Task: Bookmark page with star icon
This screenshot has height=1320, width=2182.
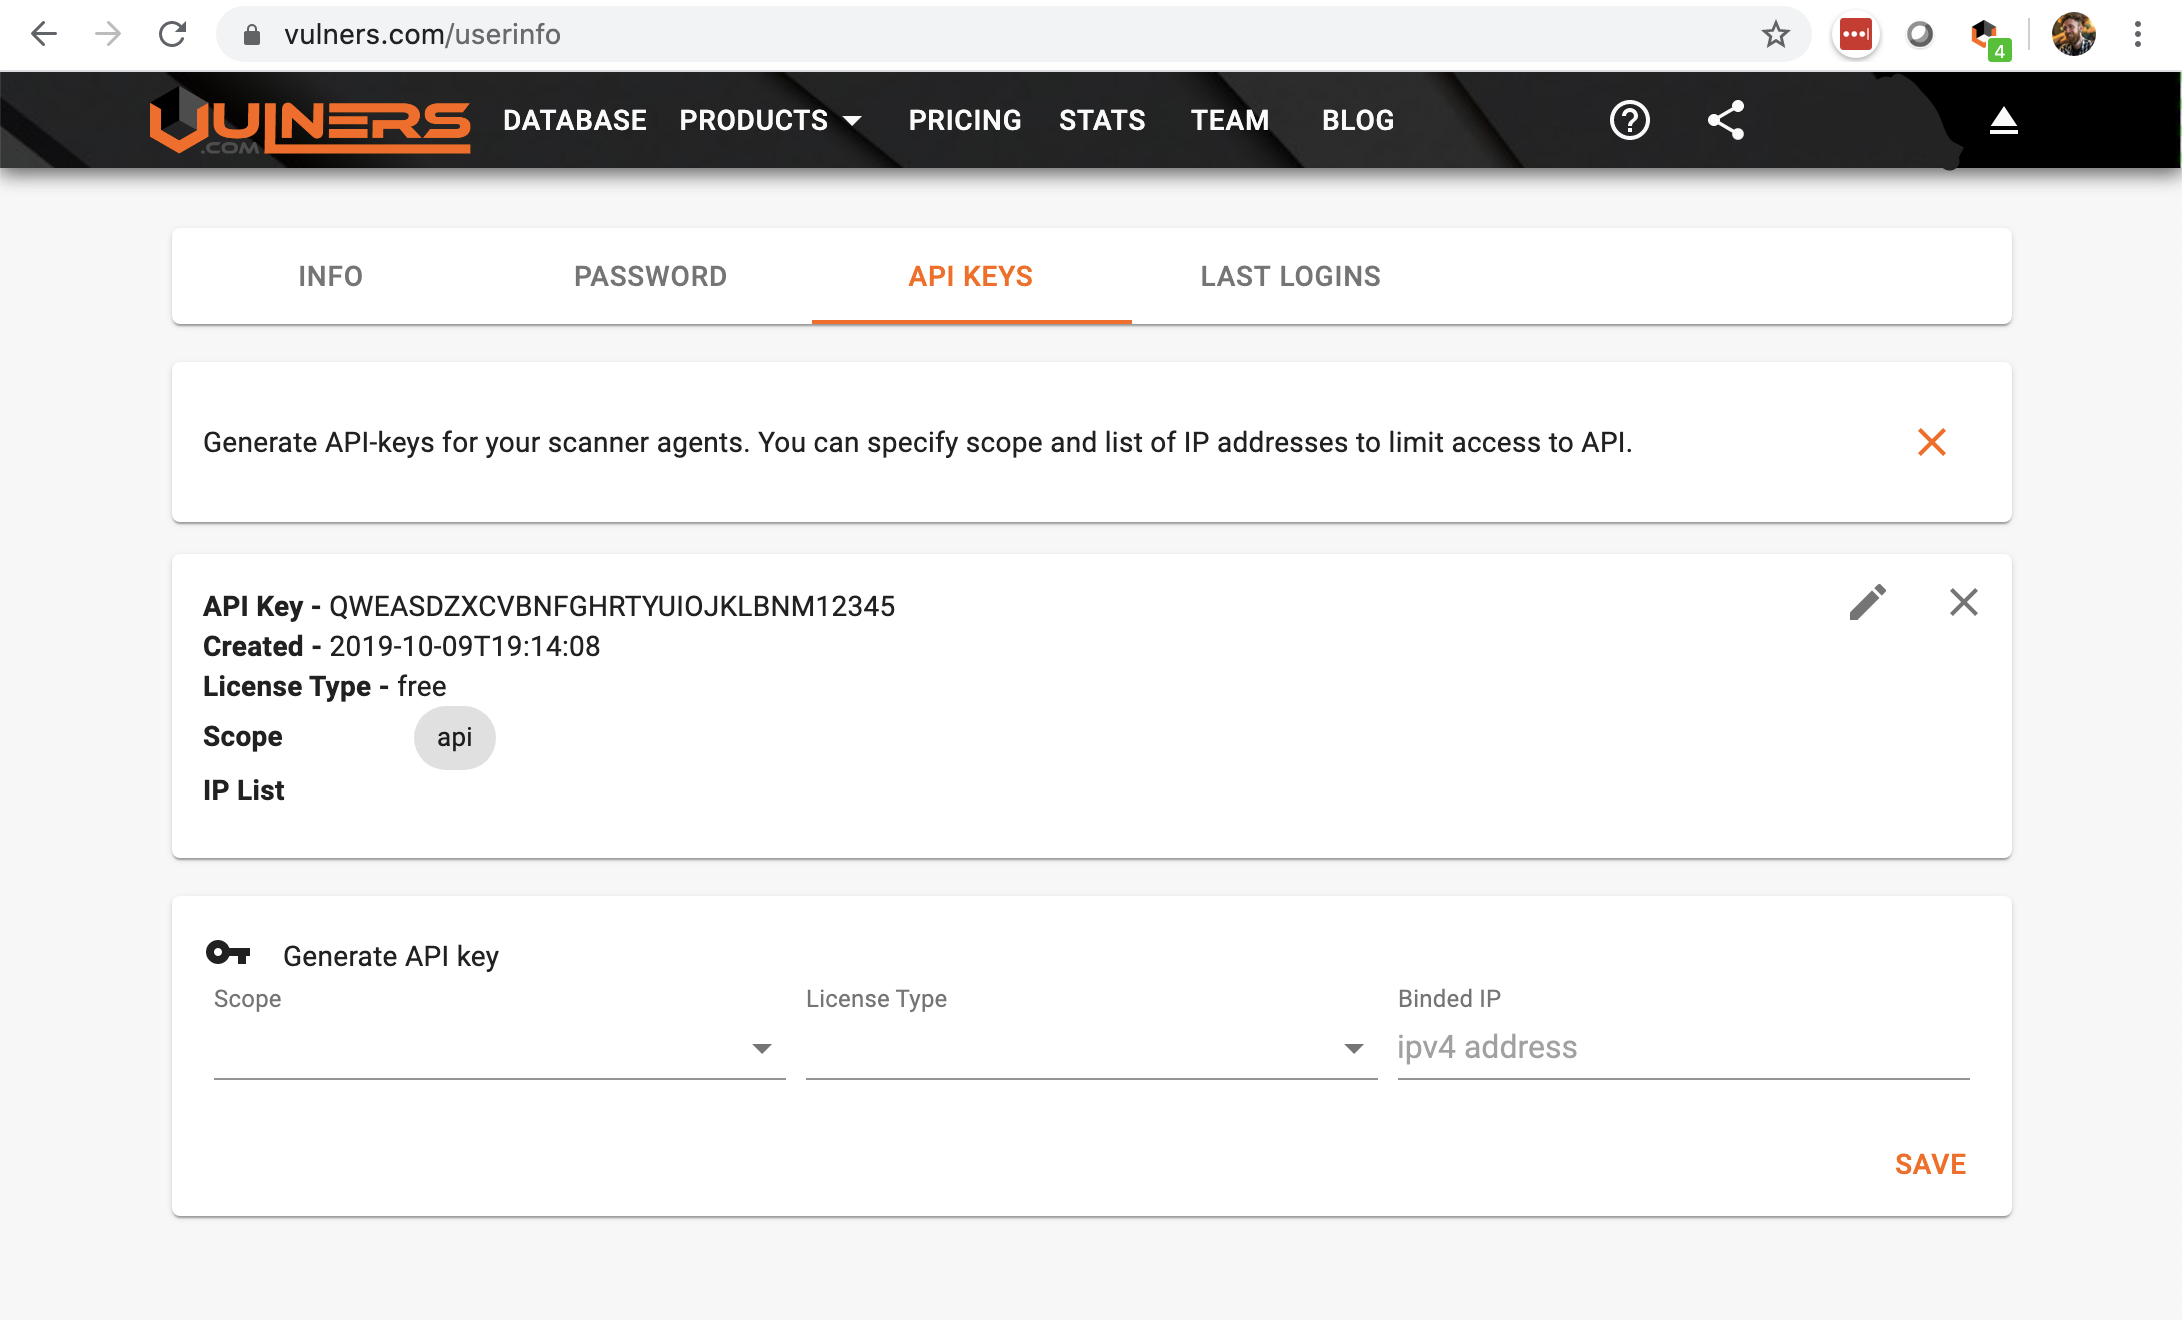Action: pos(1775,34)
